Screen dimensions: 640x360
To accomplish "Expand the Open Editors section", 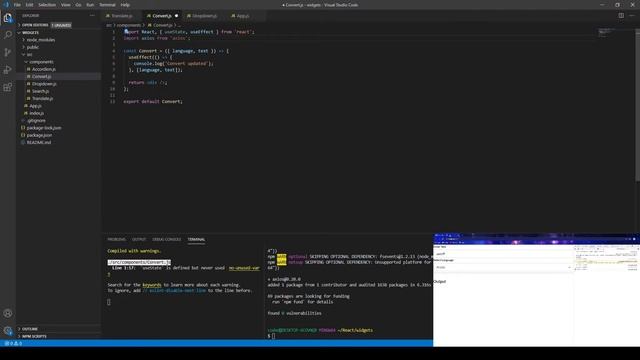I will pos(35,25).
